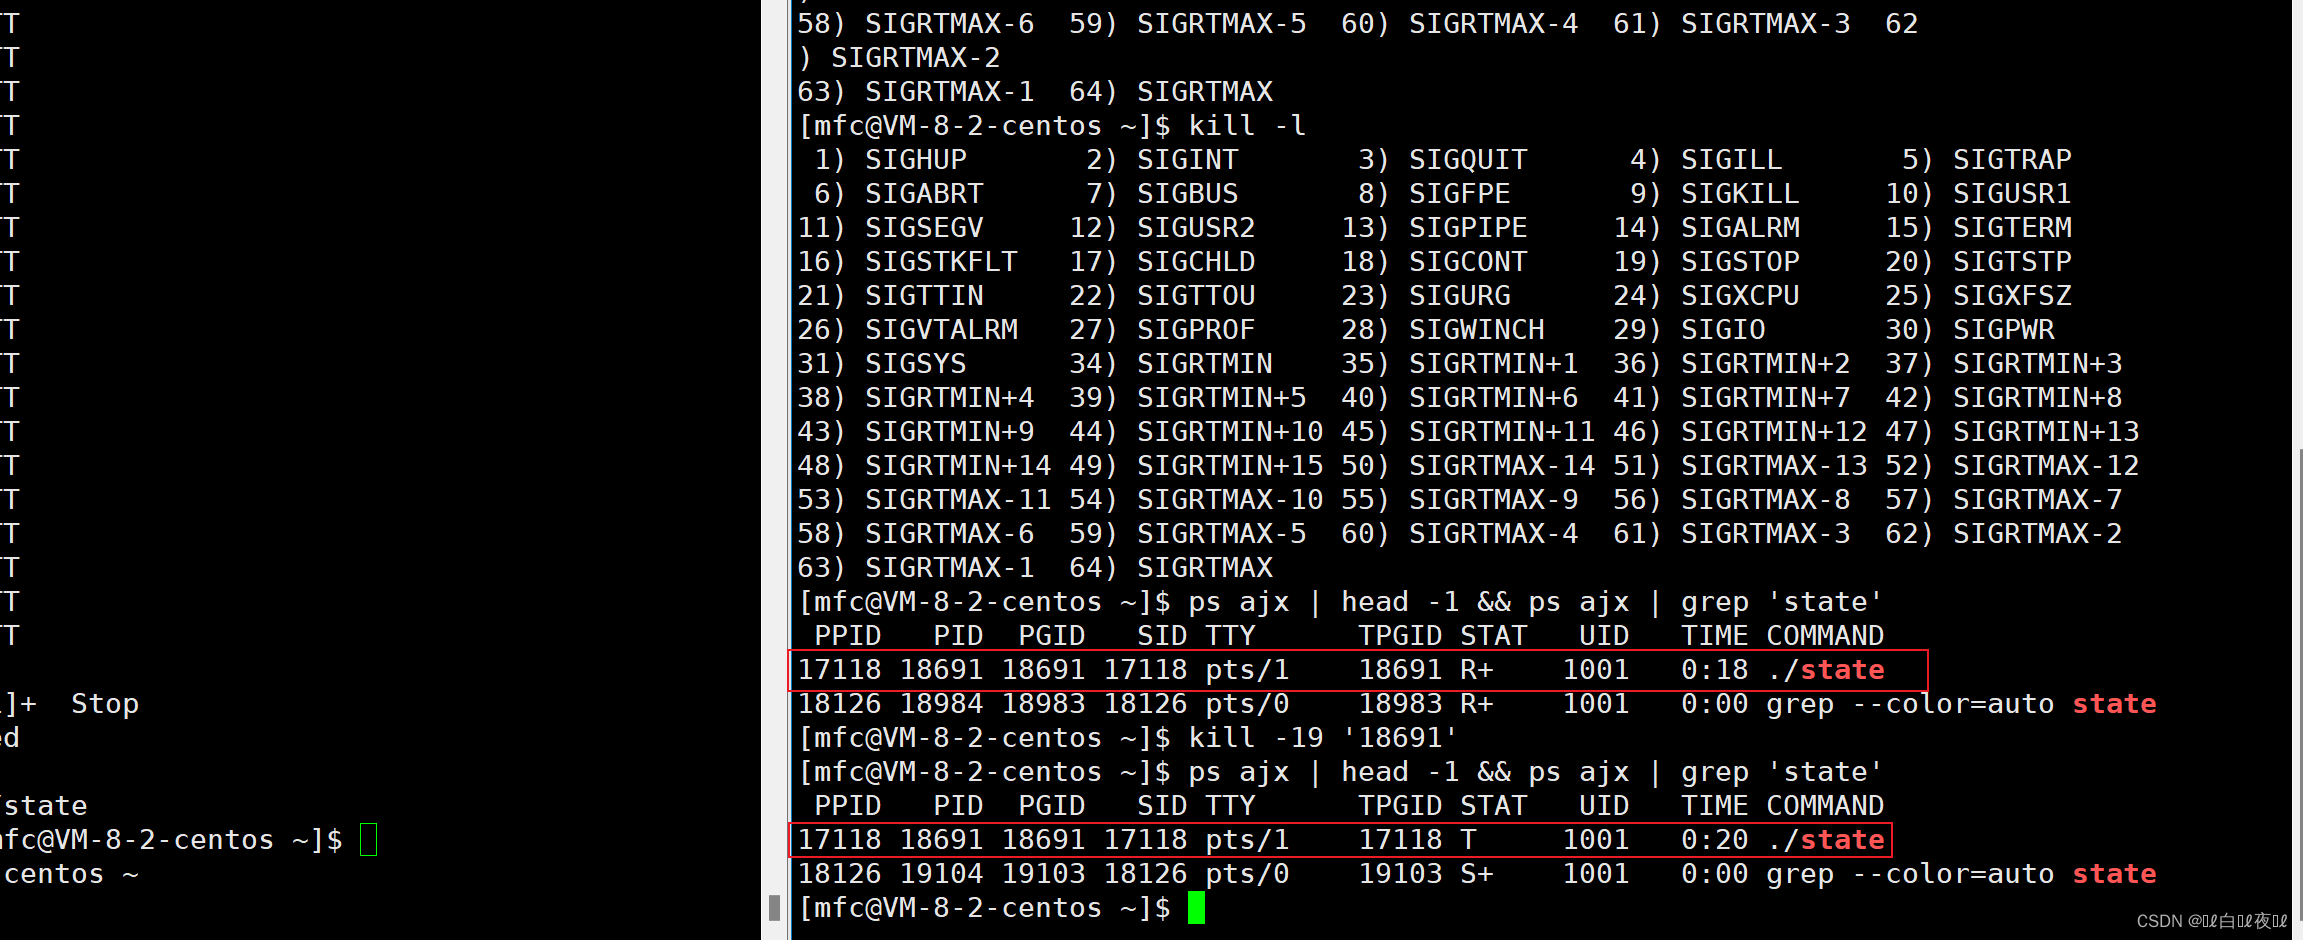Click the SIGXFSZ signal name
The width and height of the screenshot is (2303, 940).
click(x=2012, y=296)
